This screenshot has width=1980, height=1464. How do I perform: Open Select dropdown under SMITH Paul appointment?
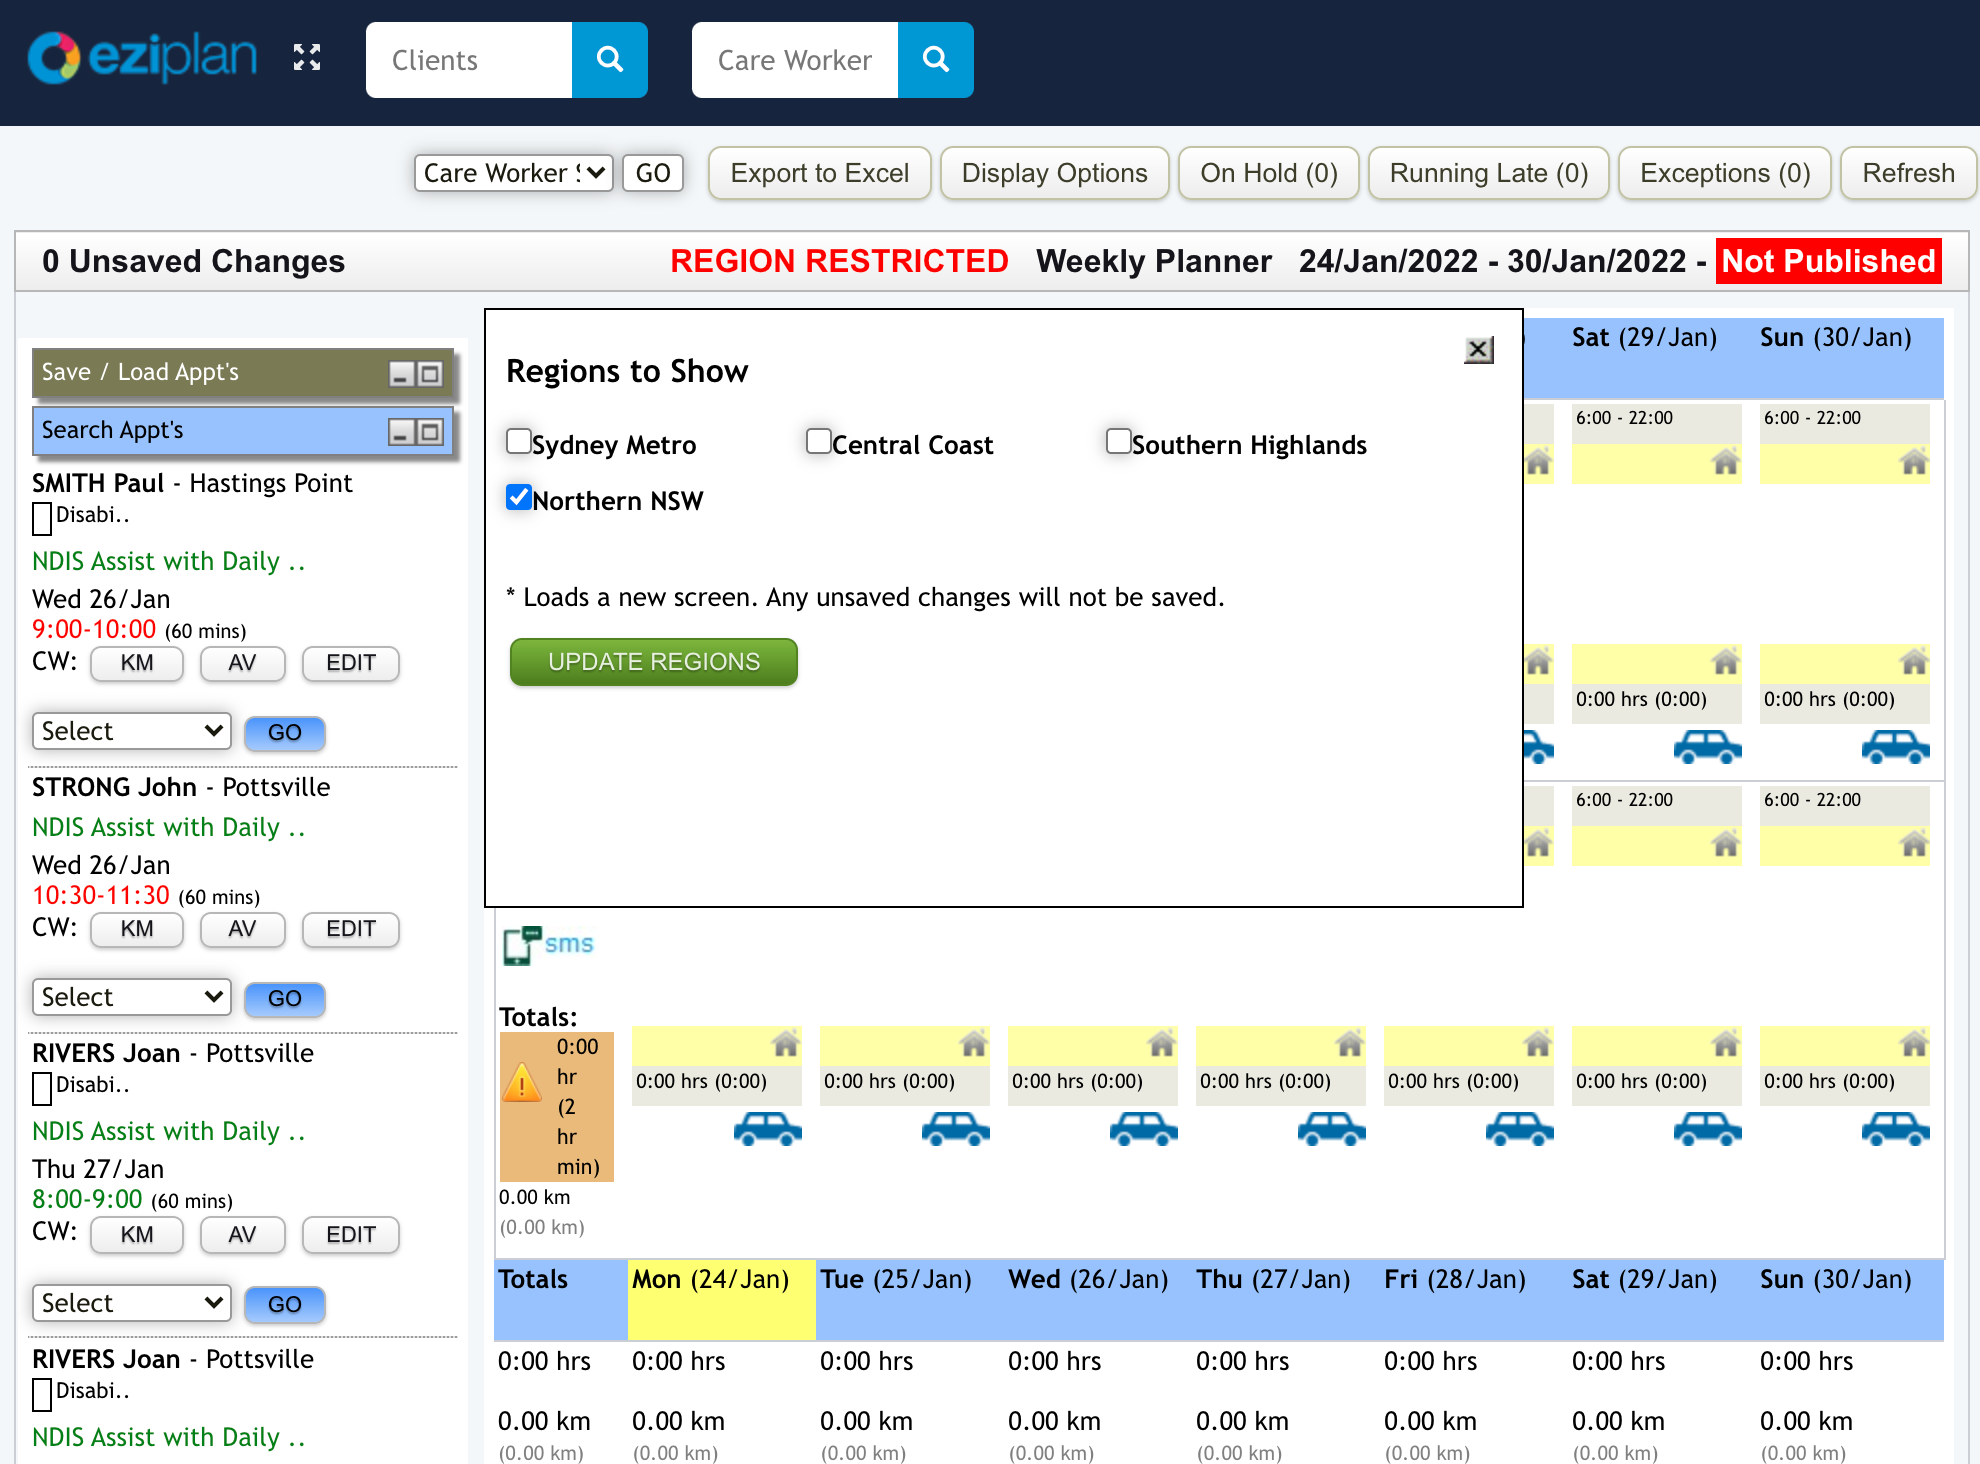click(x=131, y=731)
